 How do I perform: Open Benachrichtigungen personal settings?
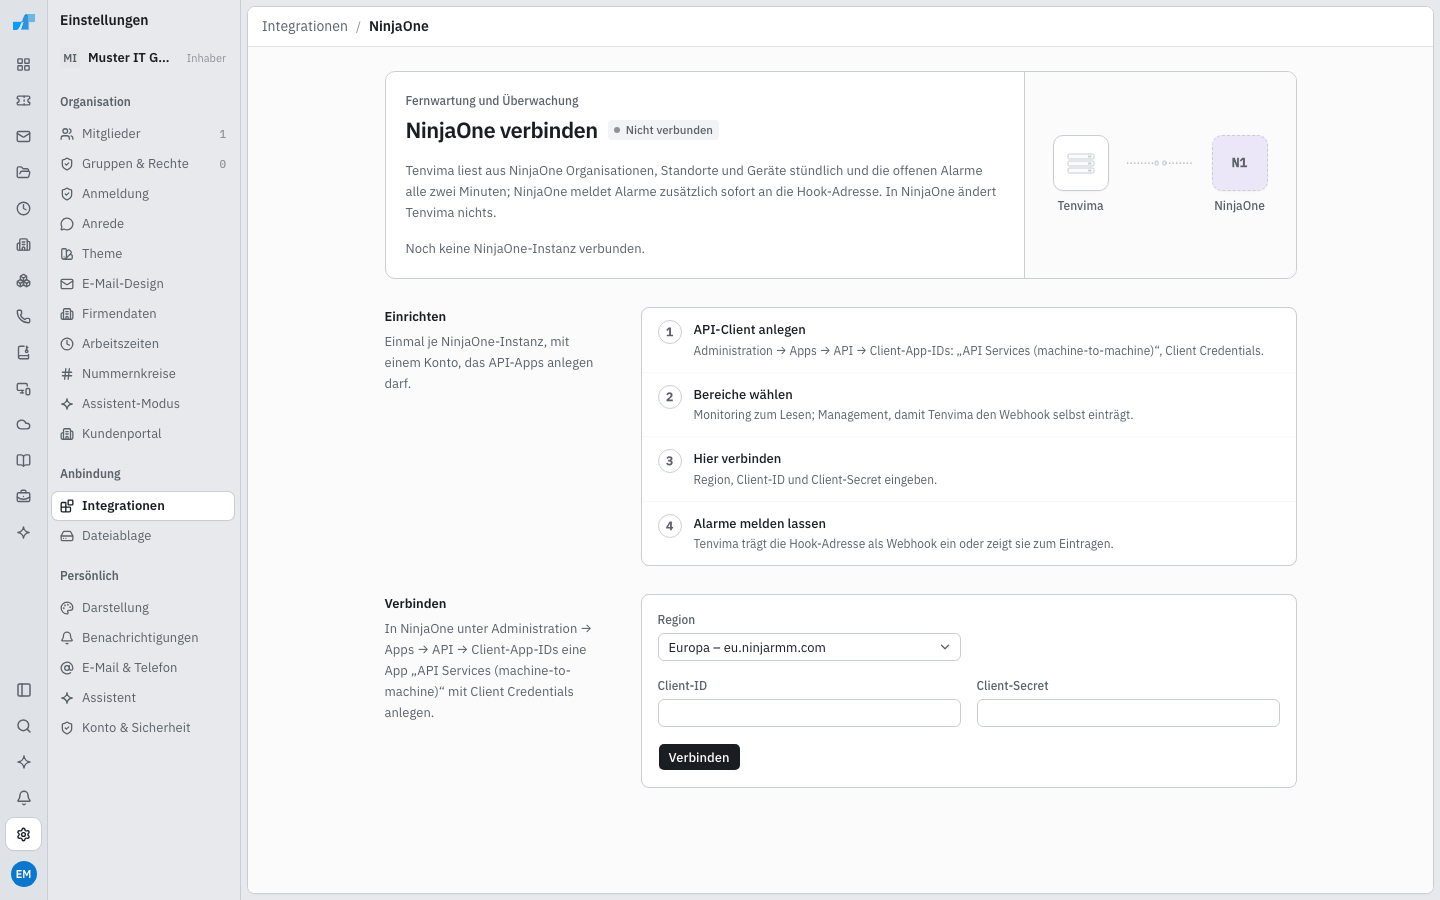pyautogui.click(x=143, y=638)
